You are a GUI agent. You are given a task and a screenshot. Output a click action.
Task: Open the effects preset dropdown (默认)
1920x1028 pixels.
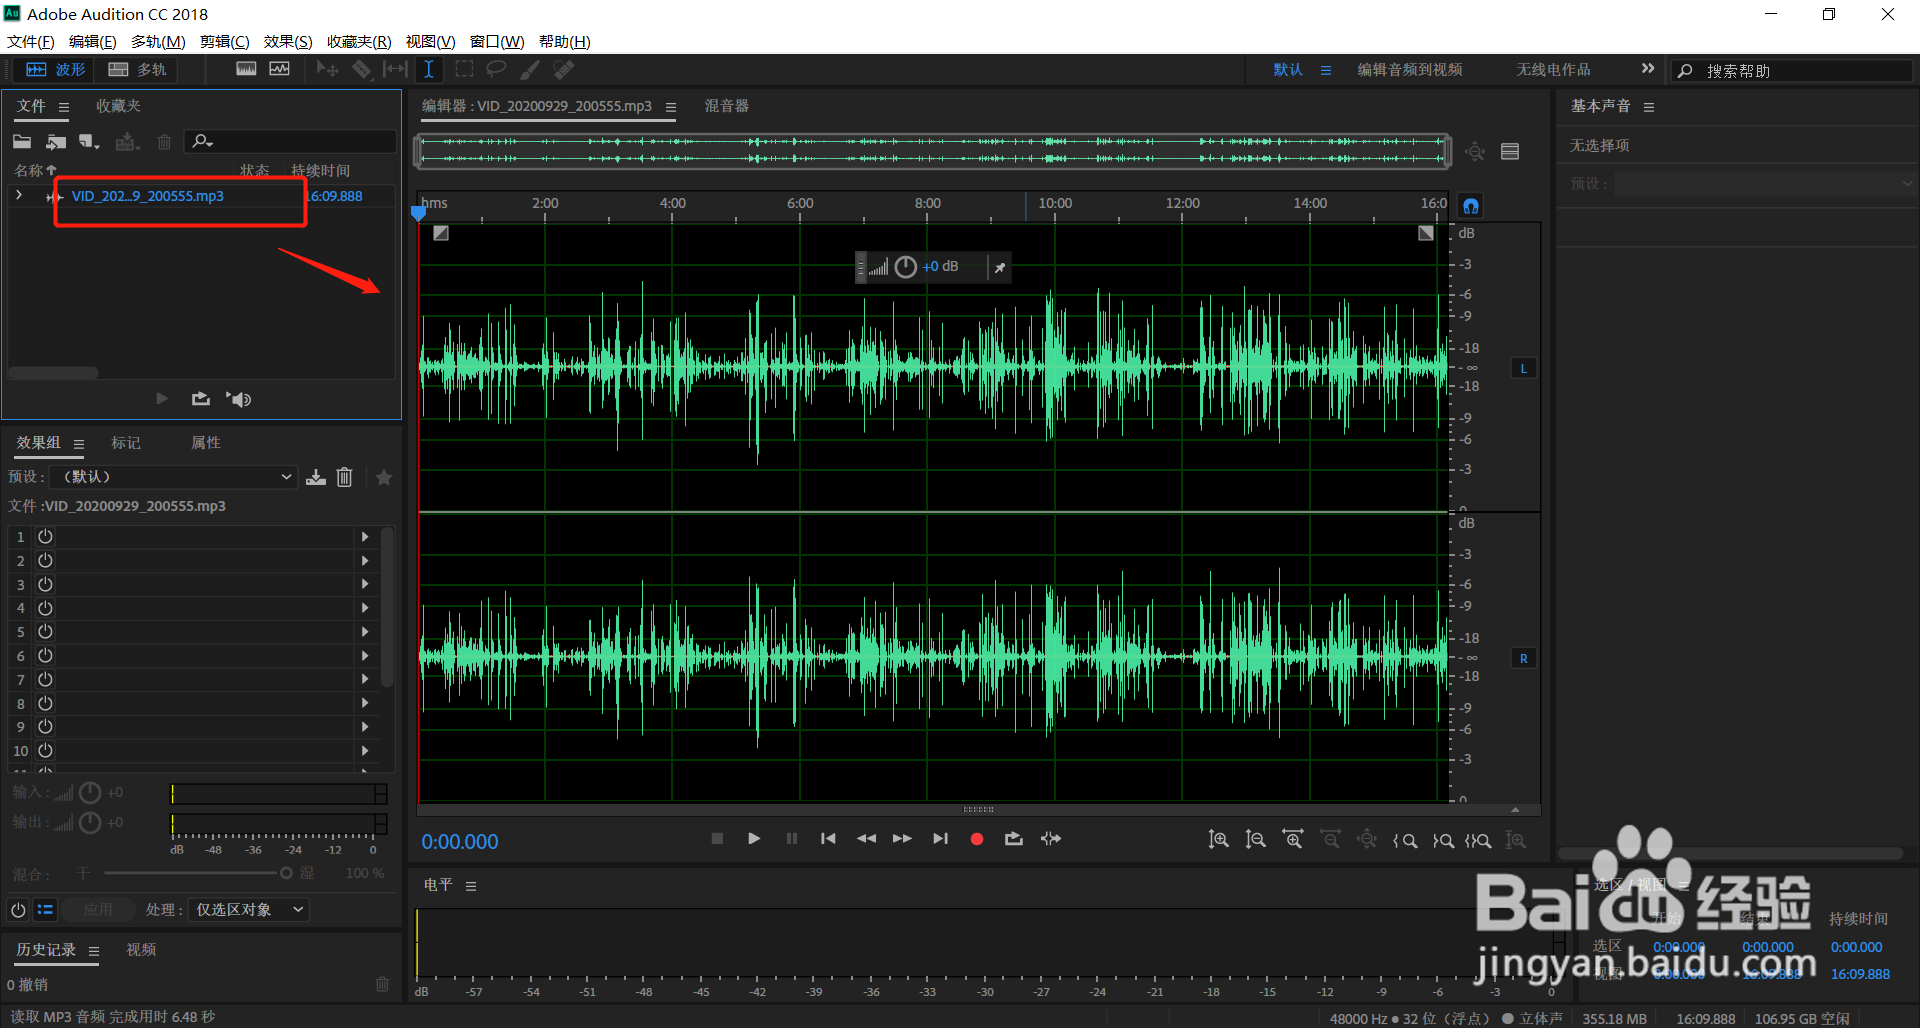[x=174, y=477]
